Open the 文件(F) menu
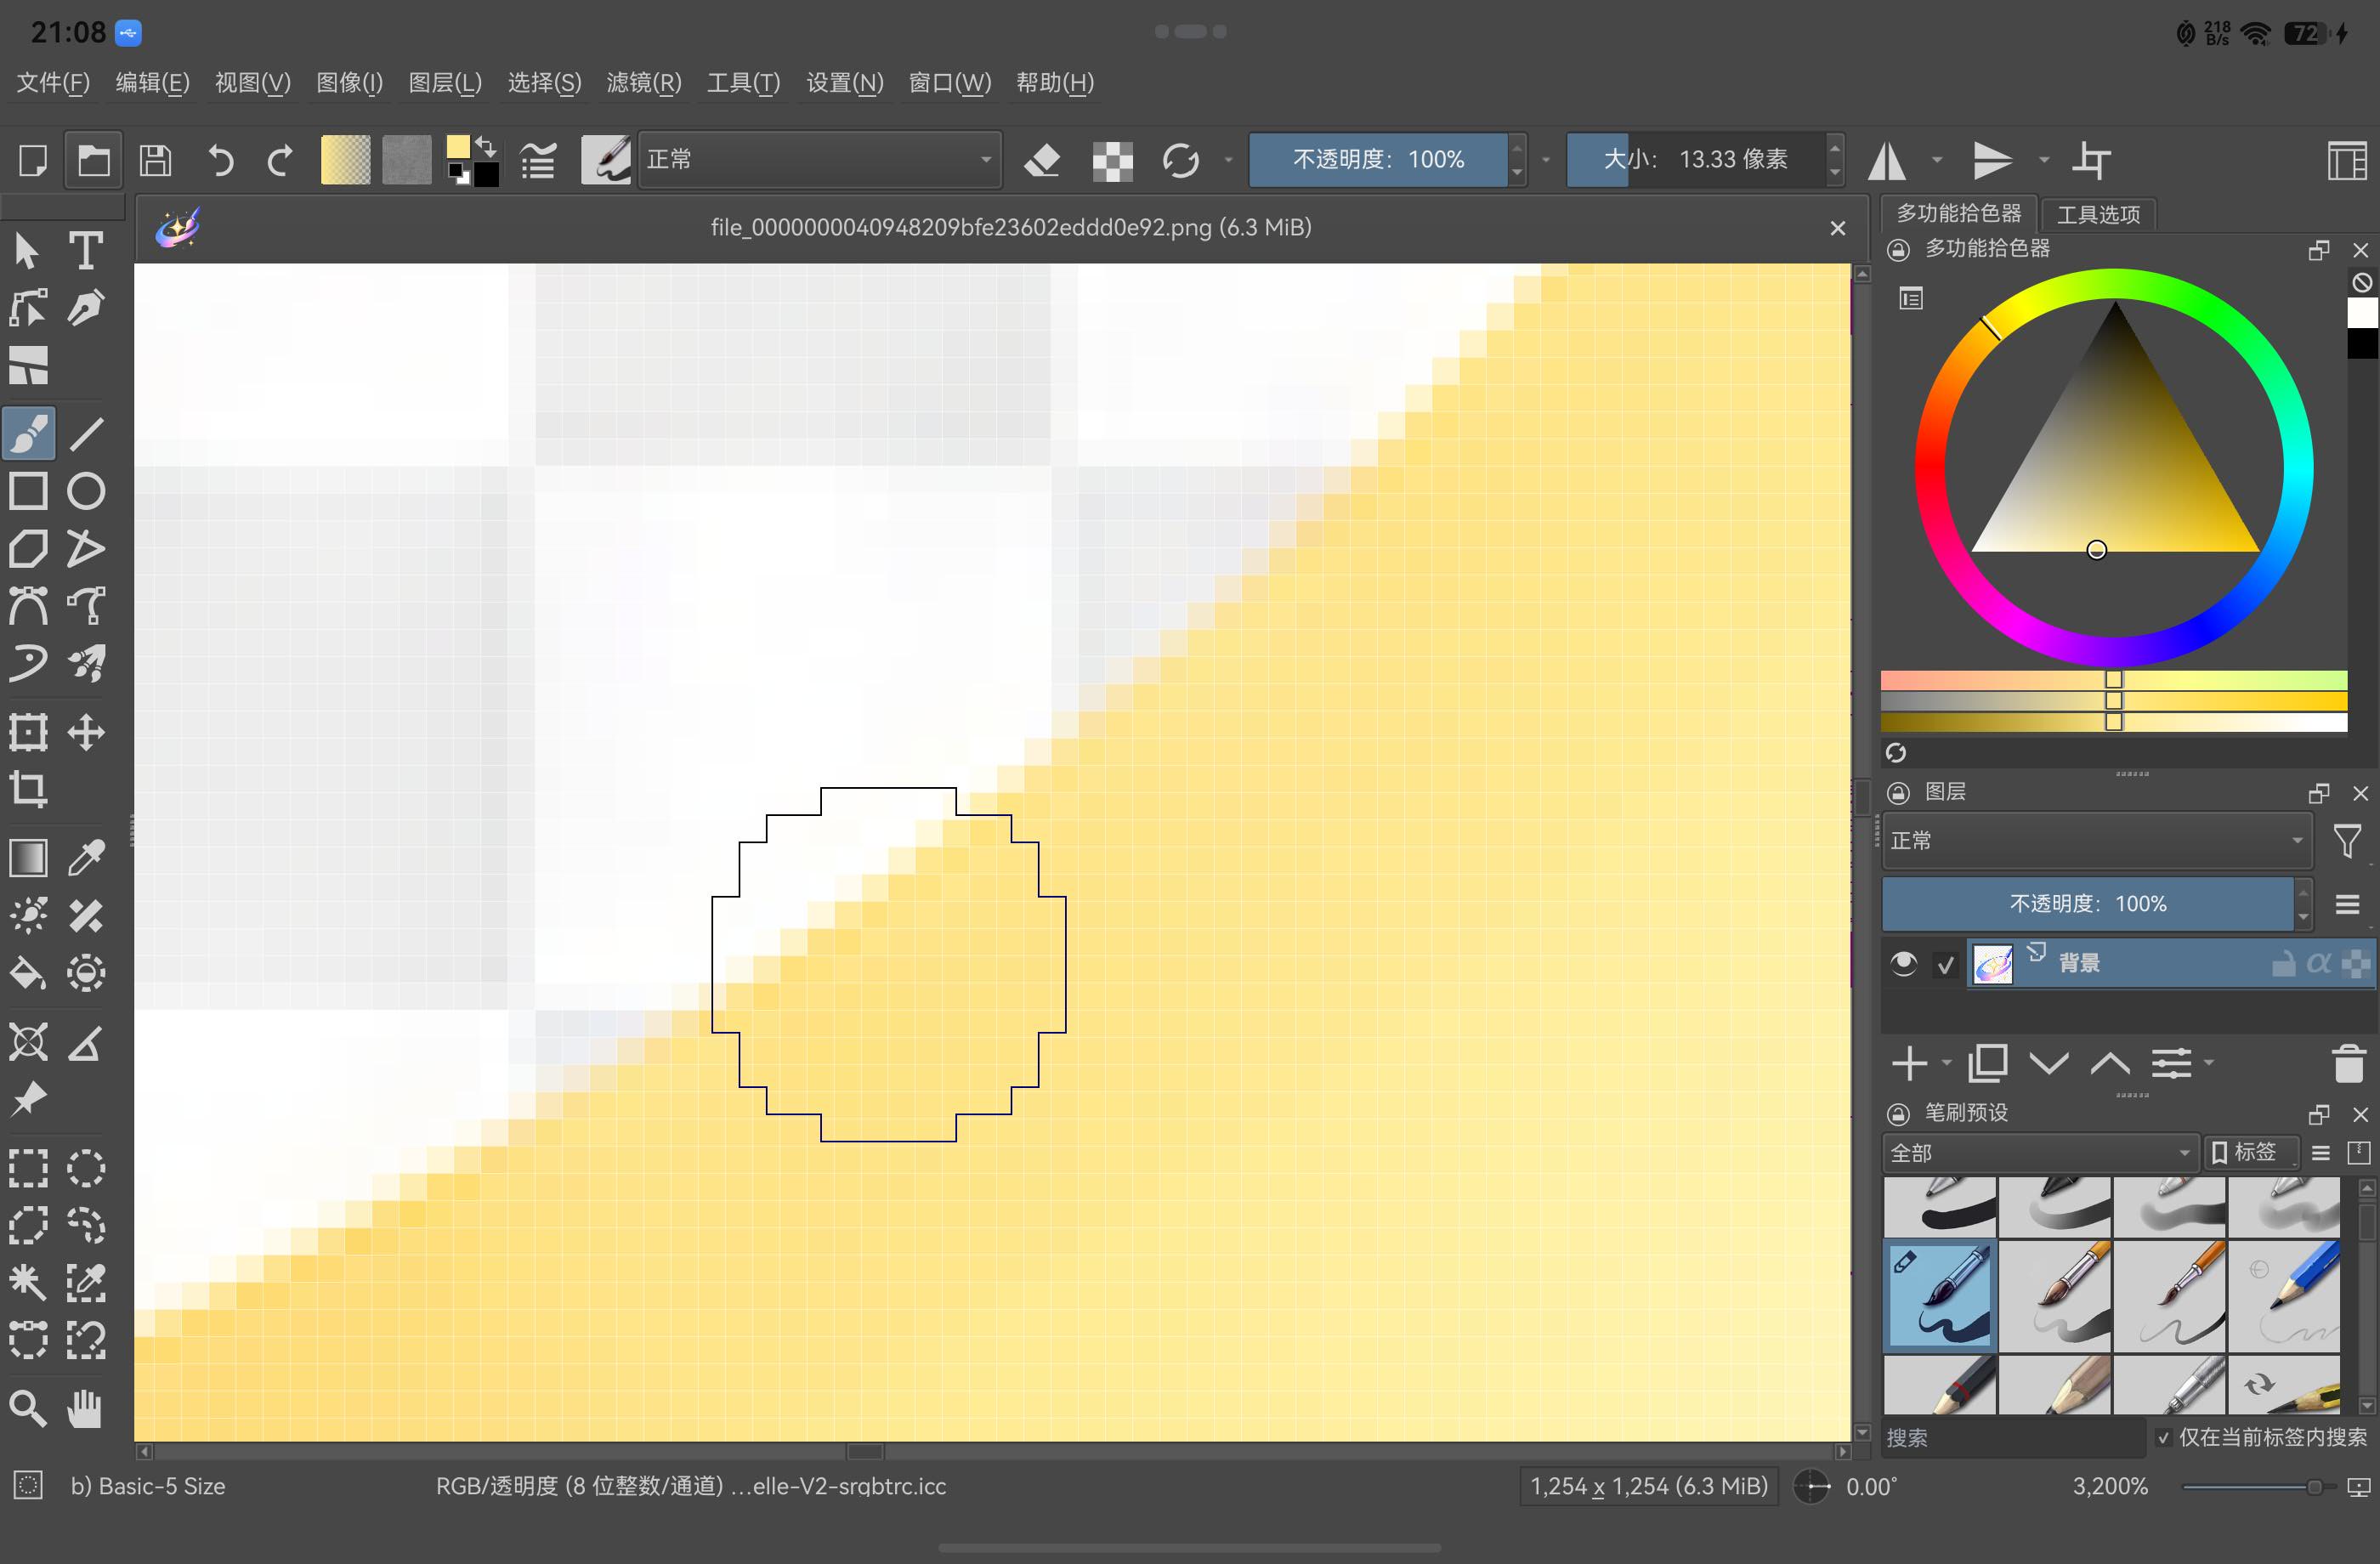 (x=54, y=82)
